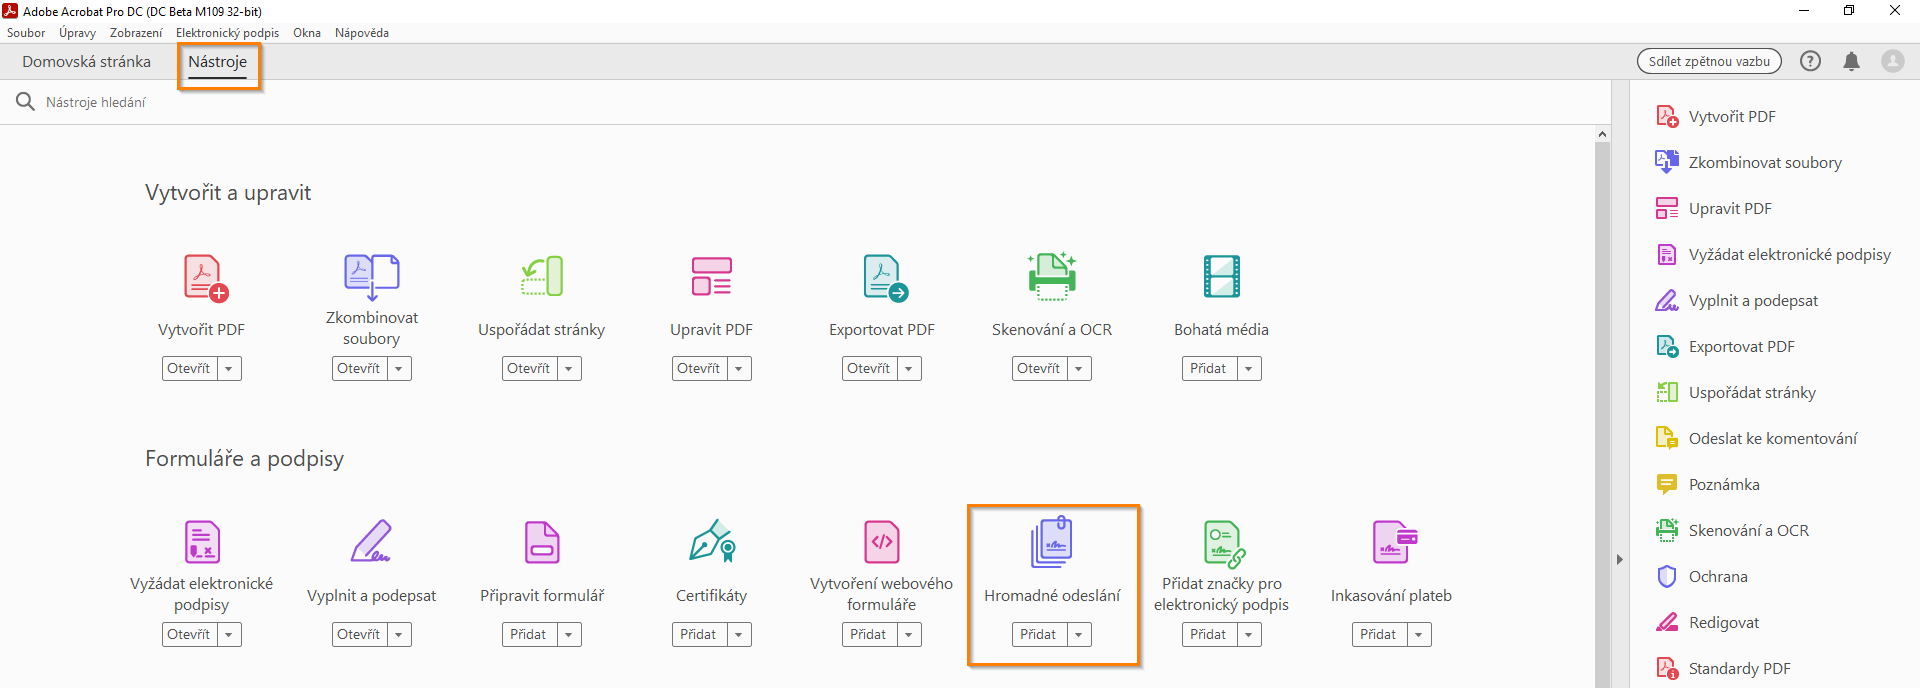
Task: Open the Elektronický podpis menu
Action: (x=227, y=33)
